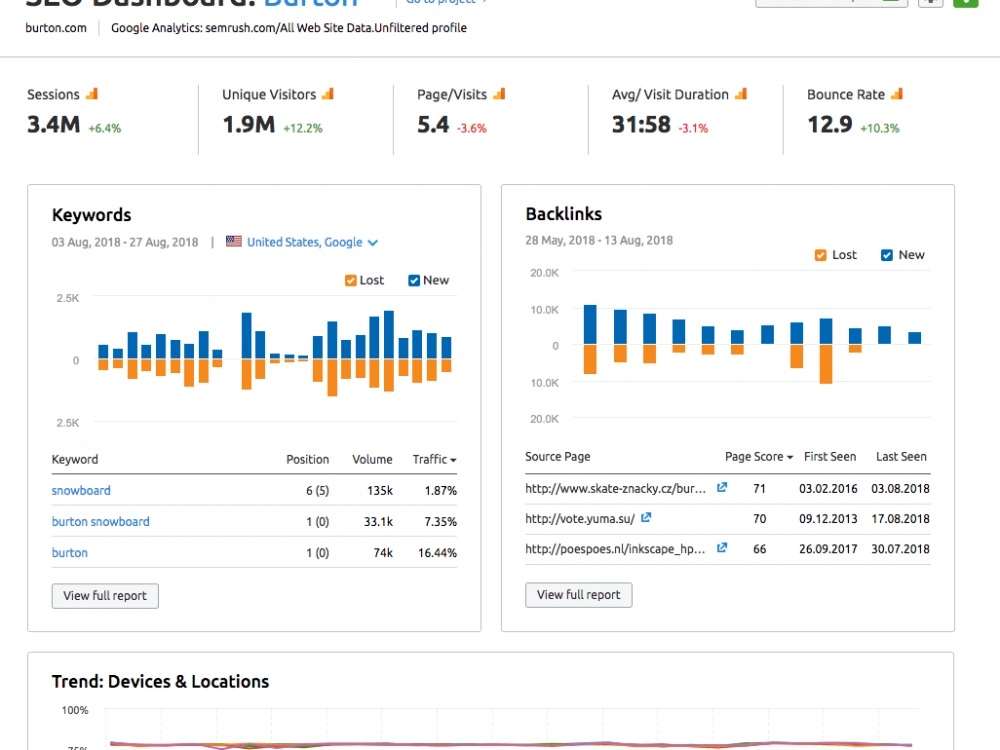This screenshot has height=750, width=1000.
Task: Click the First Seen column header
Action: (x=830, y=457)
